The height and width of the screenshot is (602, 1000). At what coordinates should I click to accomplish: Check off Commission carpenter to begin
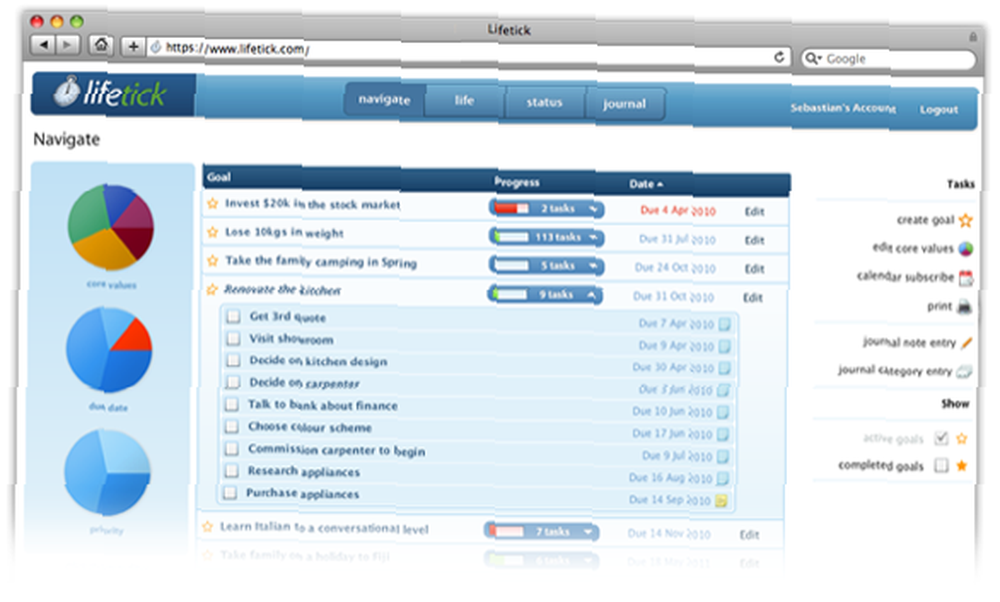click(x=232, y=448)
